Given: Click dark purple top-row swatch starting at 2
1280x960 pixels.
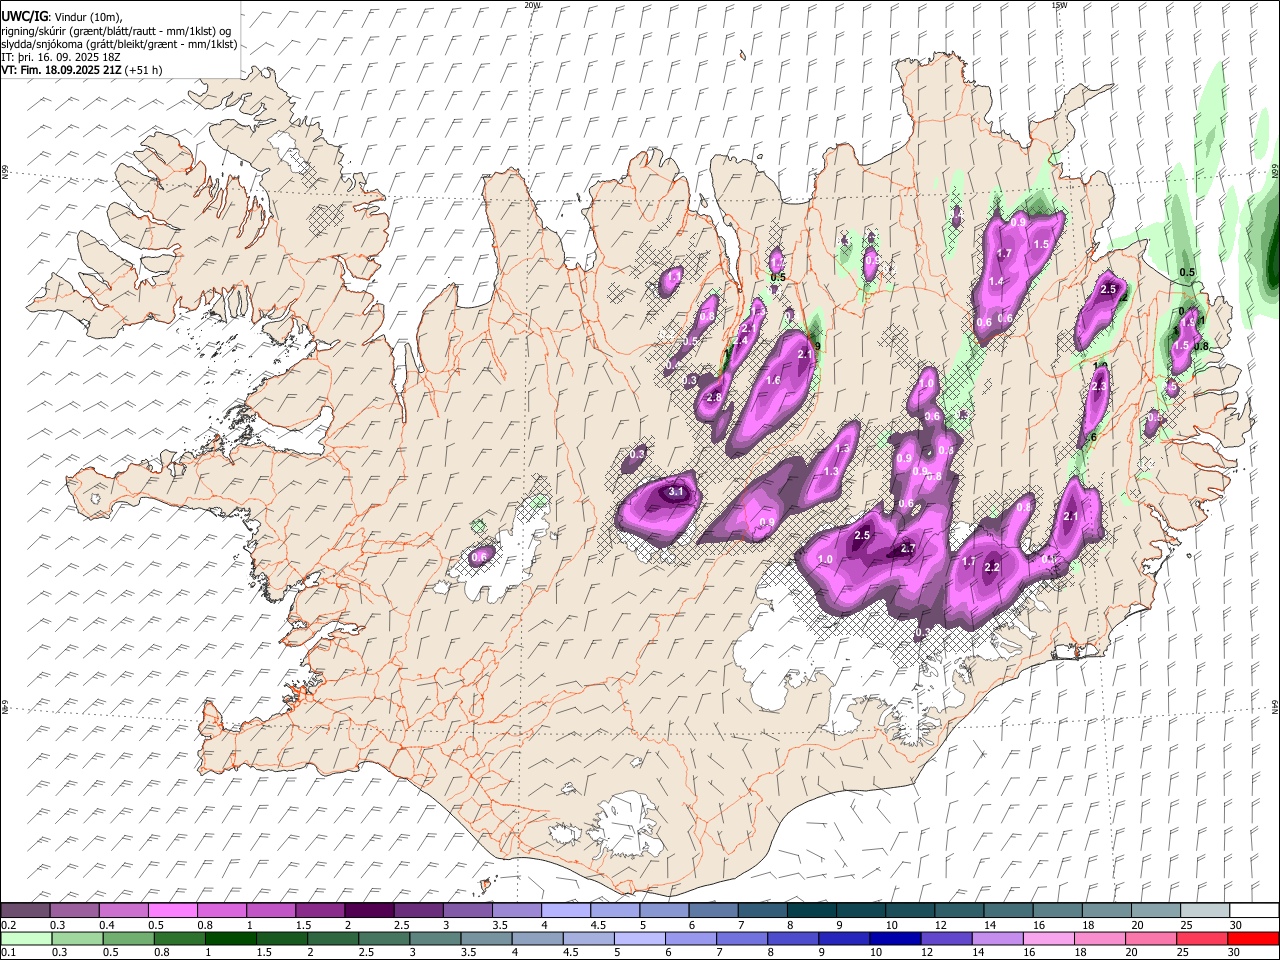Looking at the screenshot, I should [369, 911].
